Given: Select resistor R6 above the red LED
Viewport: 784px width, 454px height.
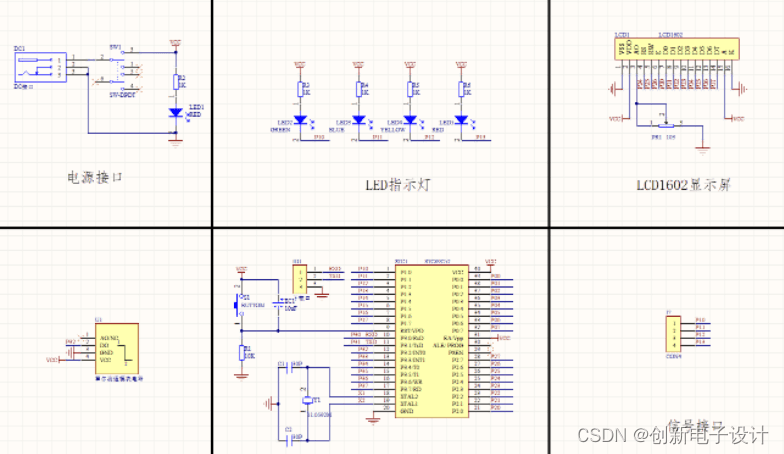Looking at the screenshot, I should click(461, 89).
